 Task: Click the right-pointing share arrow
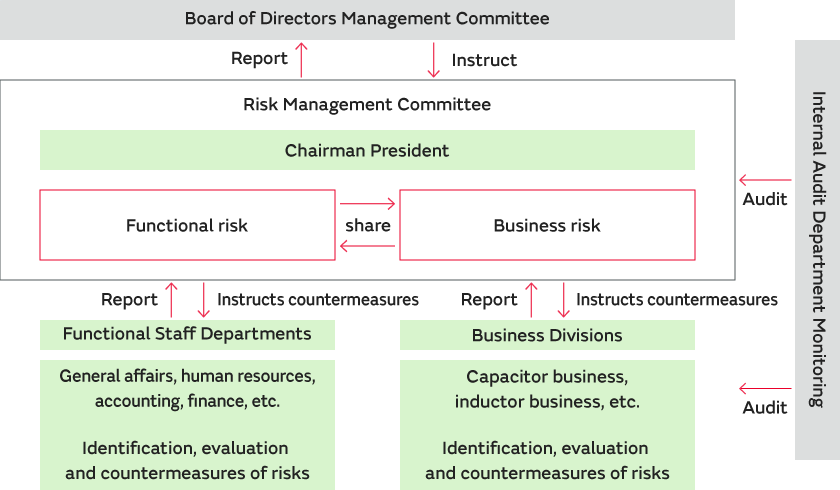(x=367, y=204)
